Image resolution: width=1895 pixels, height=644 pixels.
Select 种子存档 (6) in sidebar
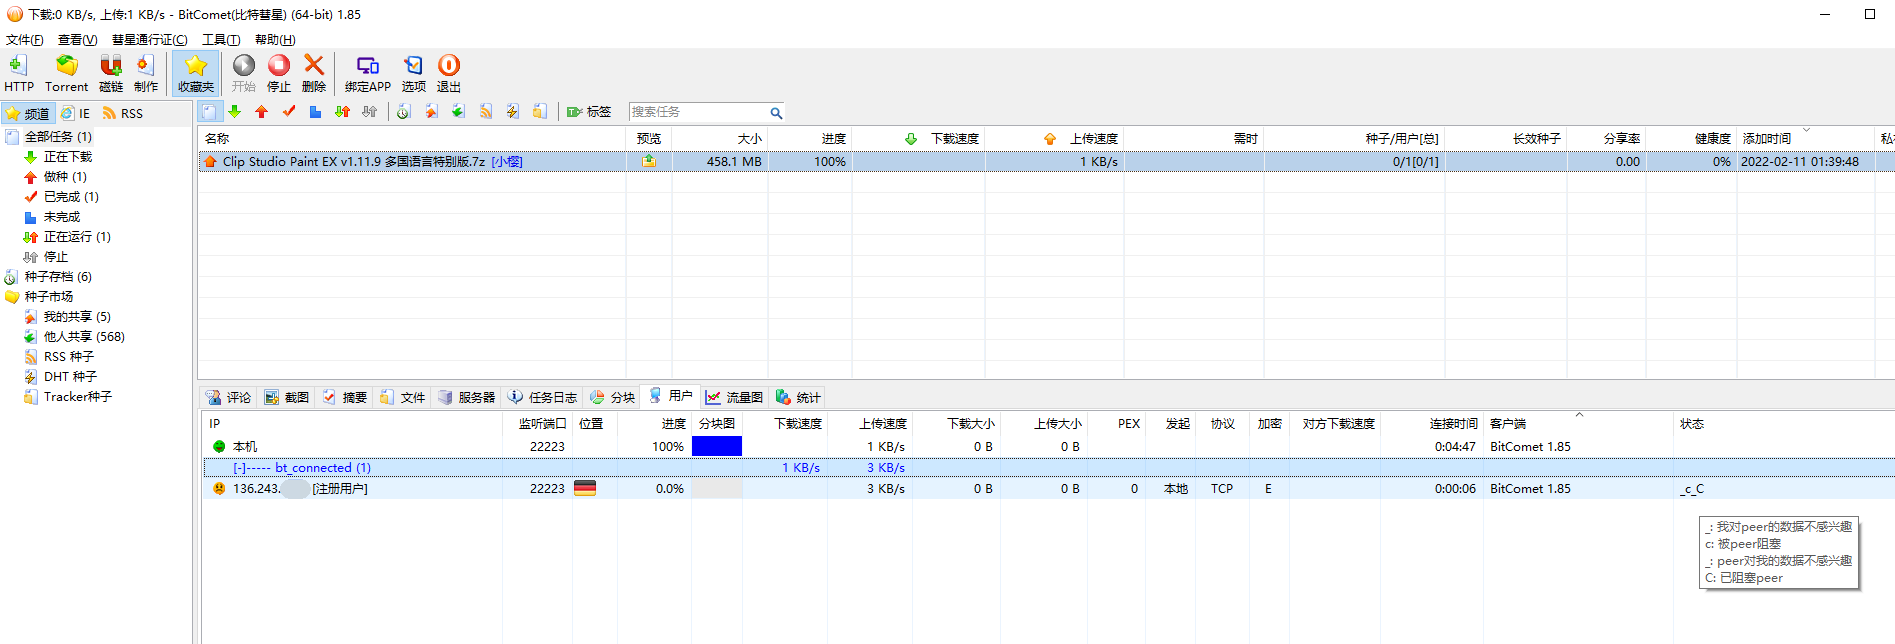pos(58,277)
